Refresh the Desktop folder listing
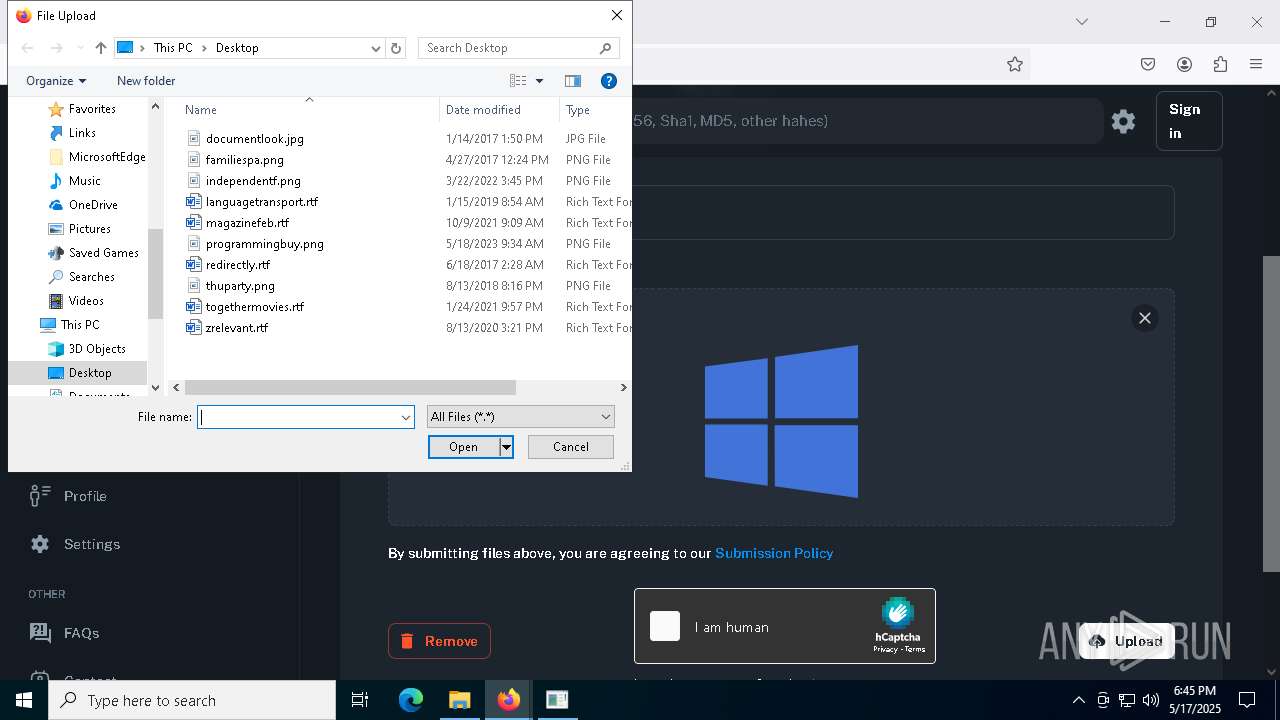 [x=396, y=48]
